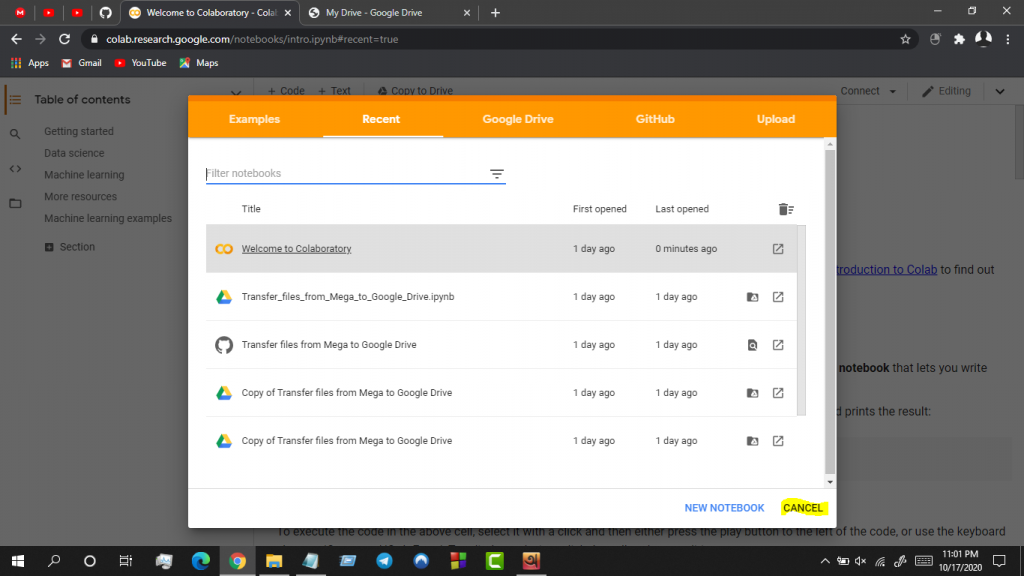The image size is (1024, 576).
Task: Click Drive icon of Transfer_files_from_Mega_to_Google_Drive.ipynb row
Action: (x=224, y=296)
